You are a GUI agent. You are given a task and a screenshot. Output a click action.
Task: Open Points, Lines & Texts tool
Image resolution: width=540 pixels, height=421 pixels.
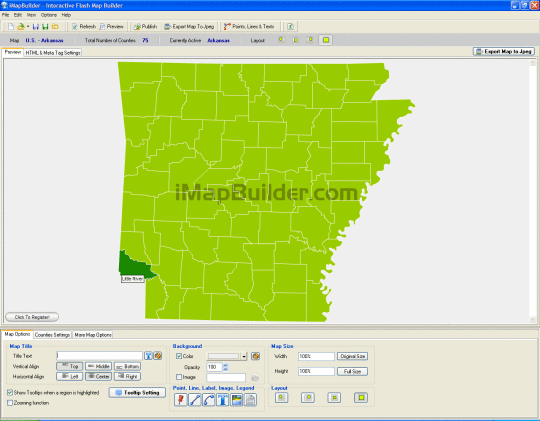pyautogui.click(x=249, y=27)
